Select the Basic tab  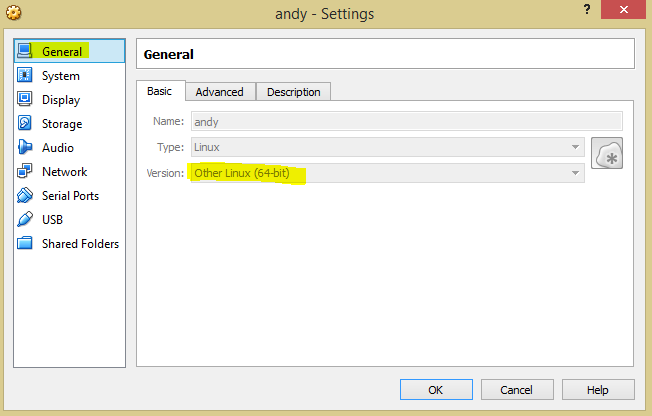[x=161, y=91]
